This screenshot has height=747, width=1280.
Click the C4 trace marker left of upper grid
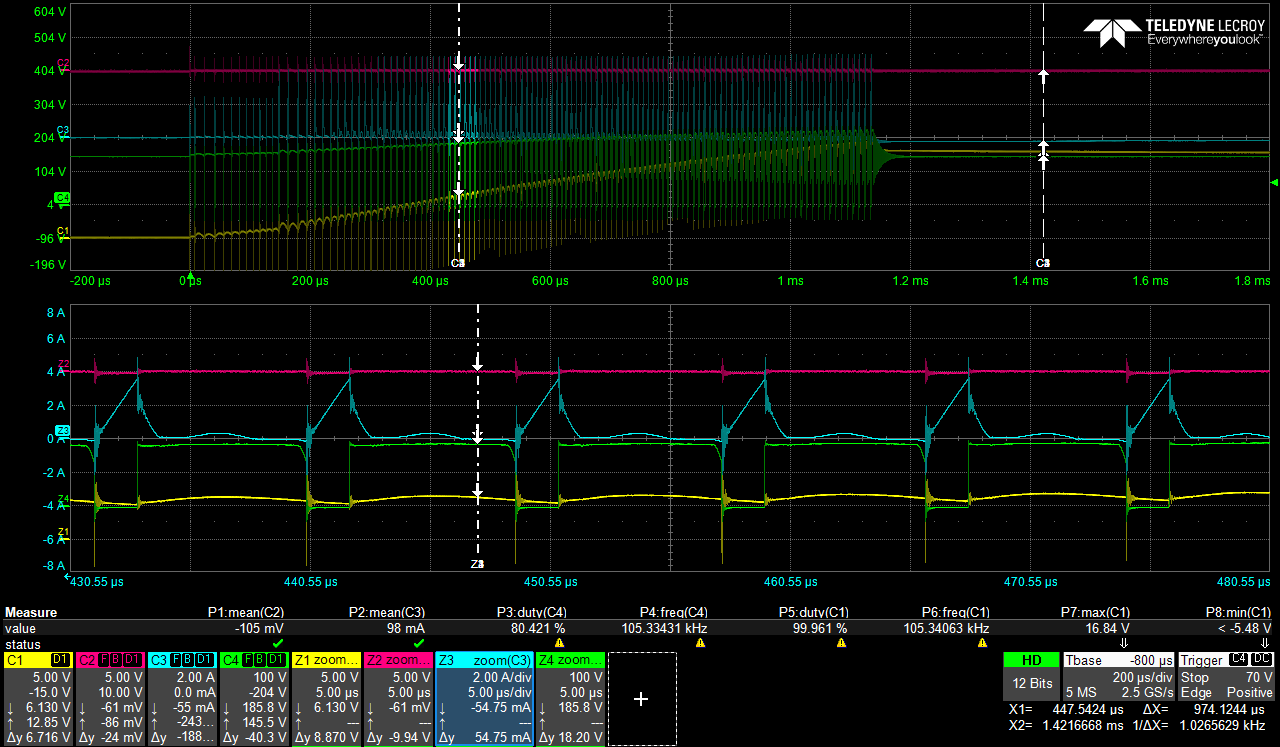pos(62,198)
